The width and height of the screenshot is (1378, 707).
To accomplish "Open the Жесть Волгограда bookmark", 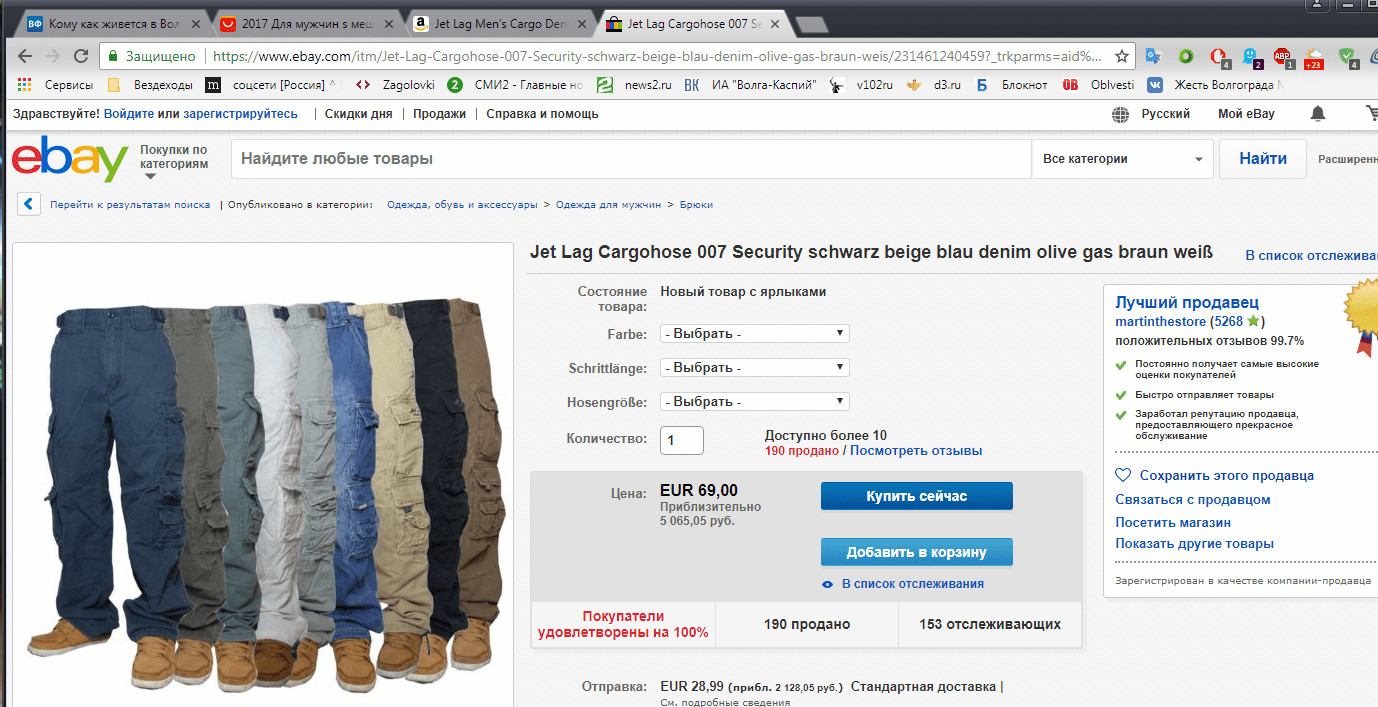I will (x=1217, y=85).
